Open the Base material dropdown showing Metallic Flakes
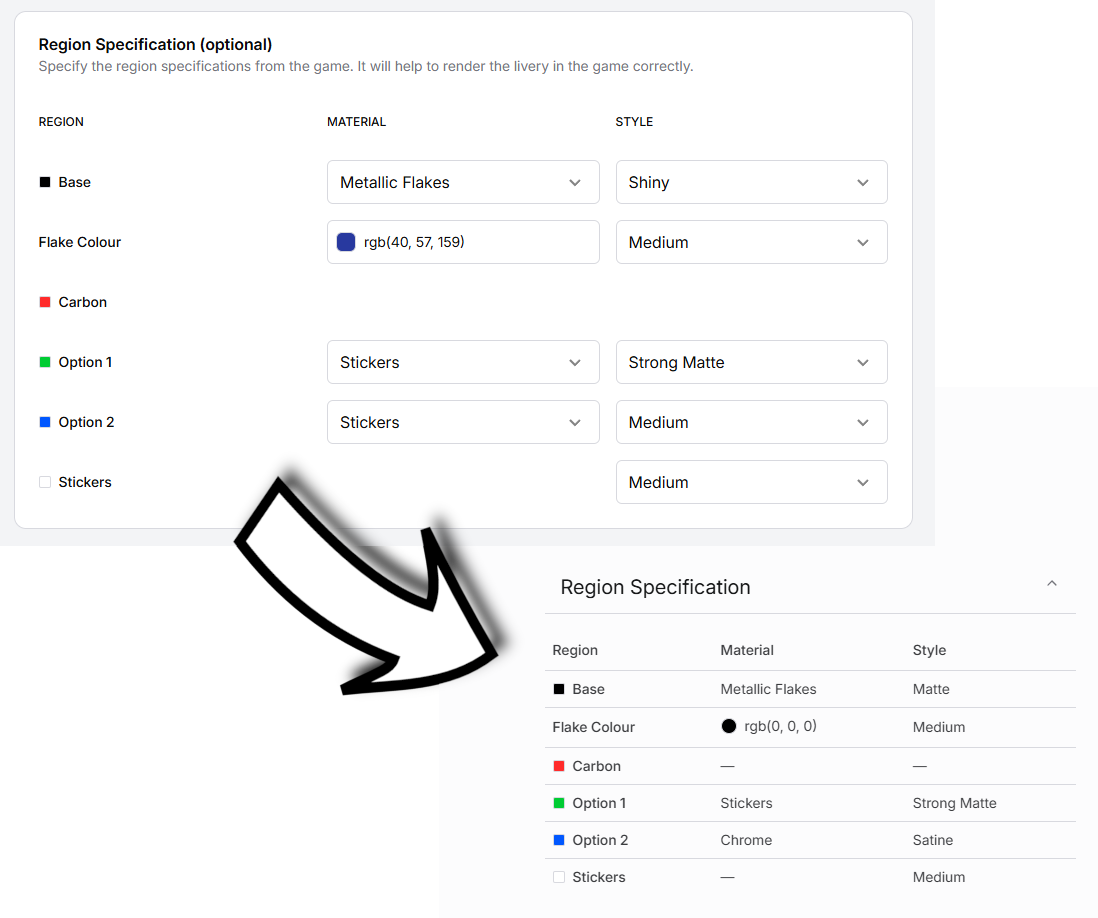 click(x=463, y=182)
